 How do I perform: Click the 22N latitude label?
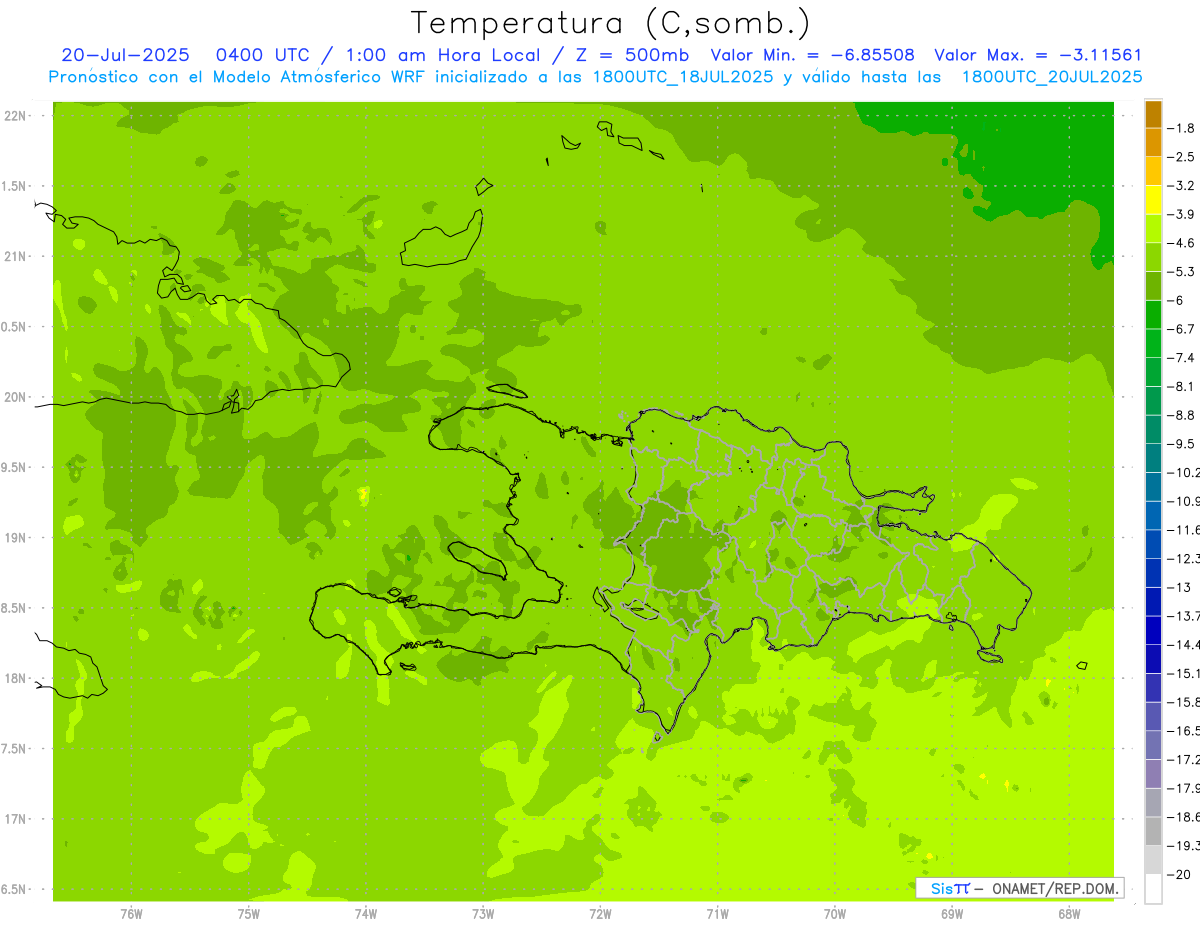pos(15,116)
